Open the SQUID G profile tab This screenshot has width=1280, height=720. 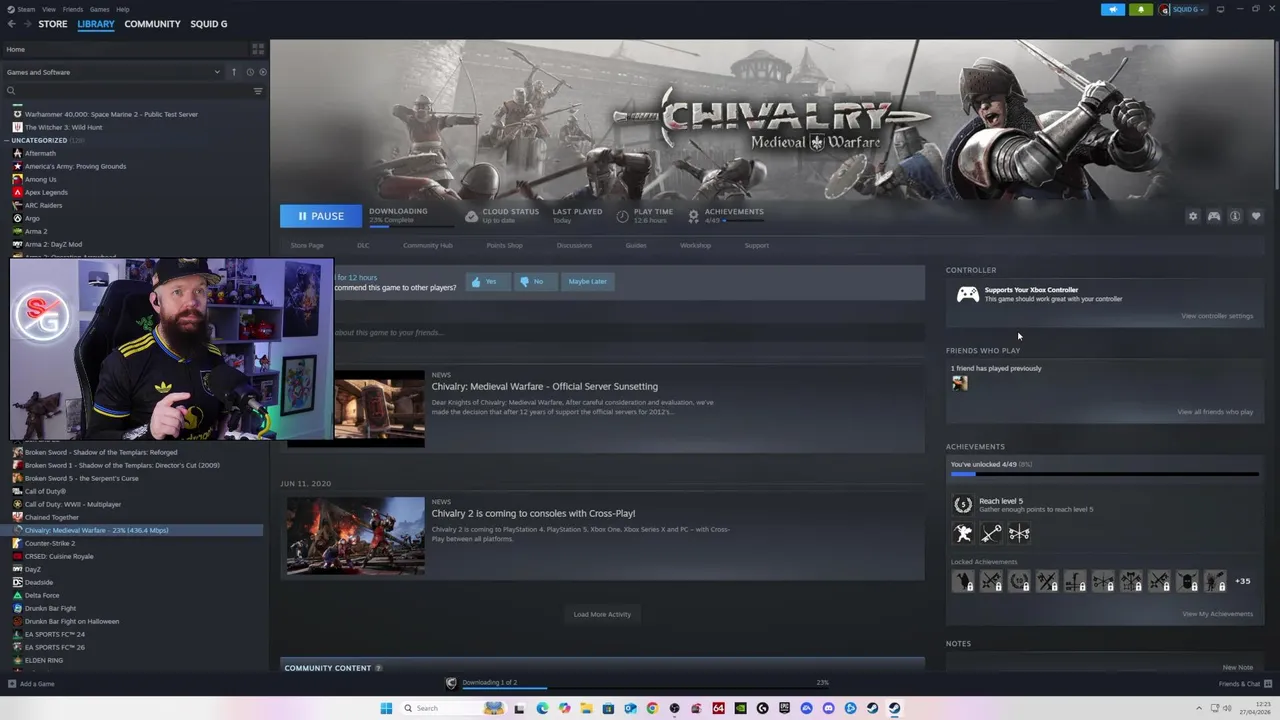point(209,24)
